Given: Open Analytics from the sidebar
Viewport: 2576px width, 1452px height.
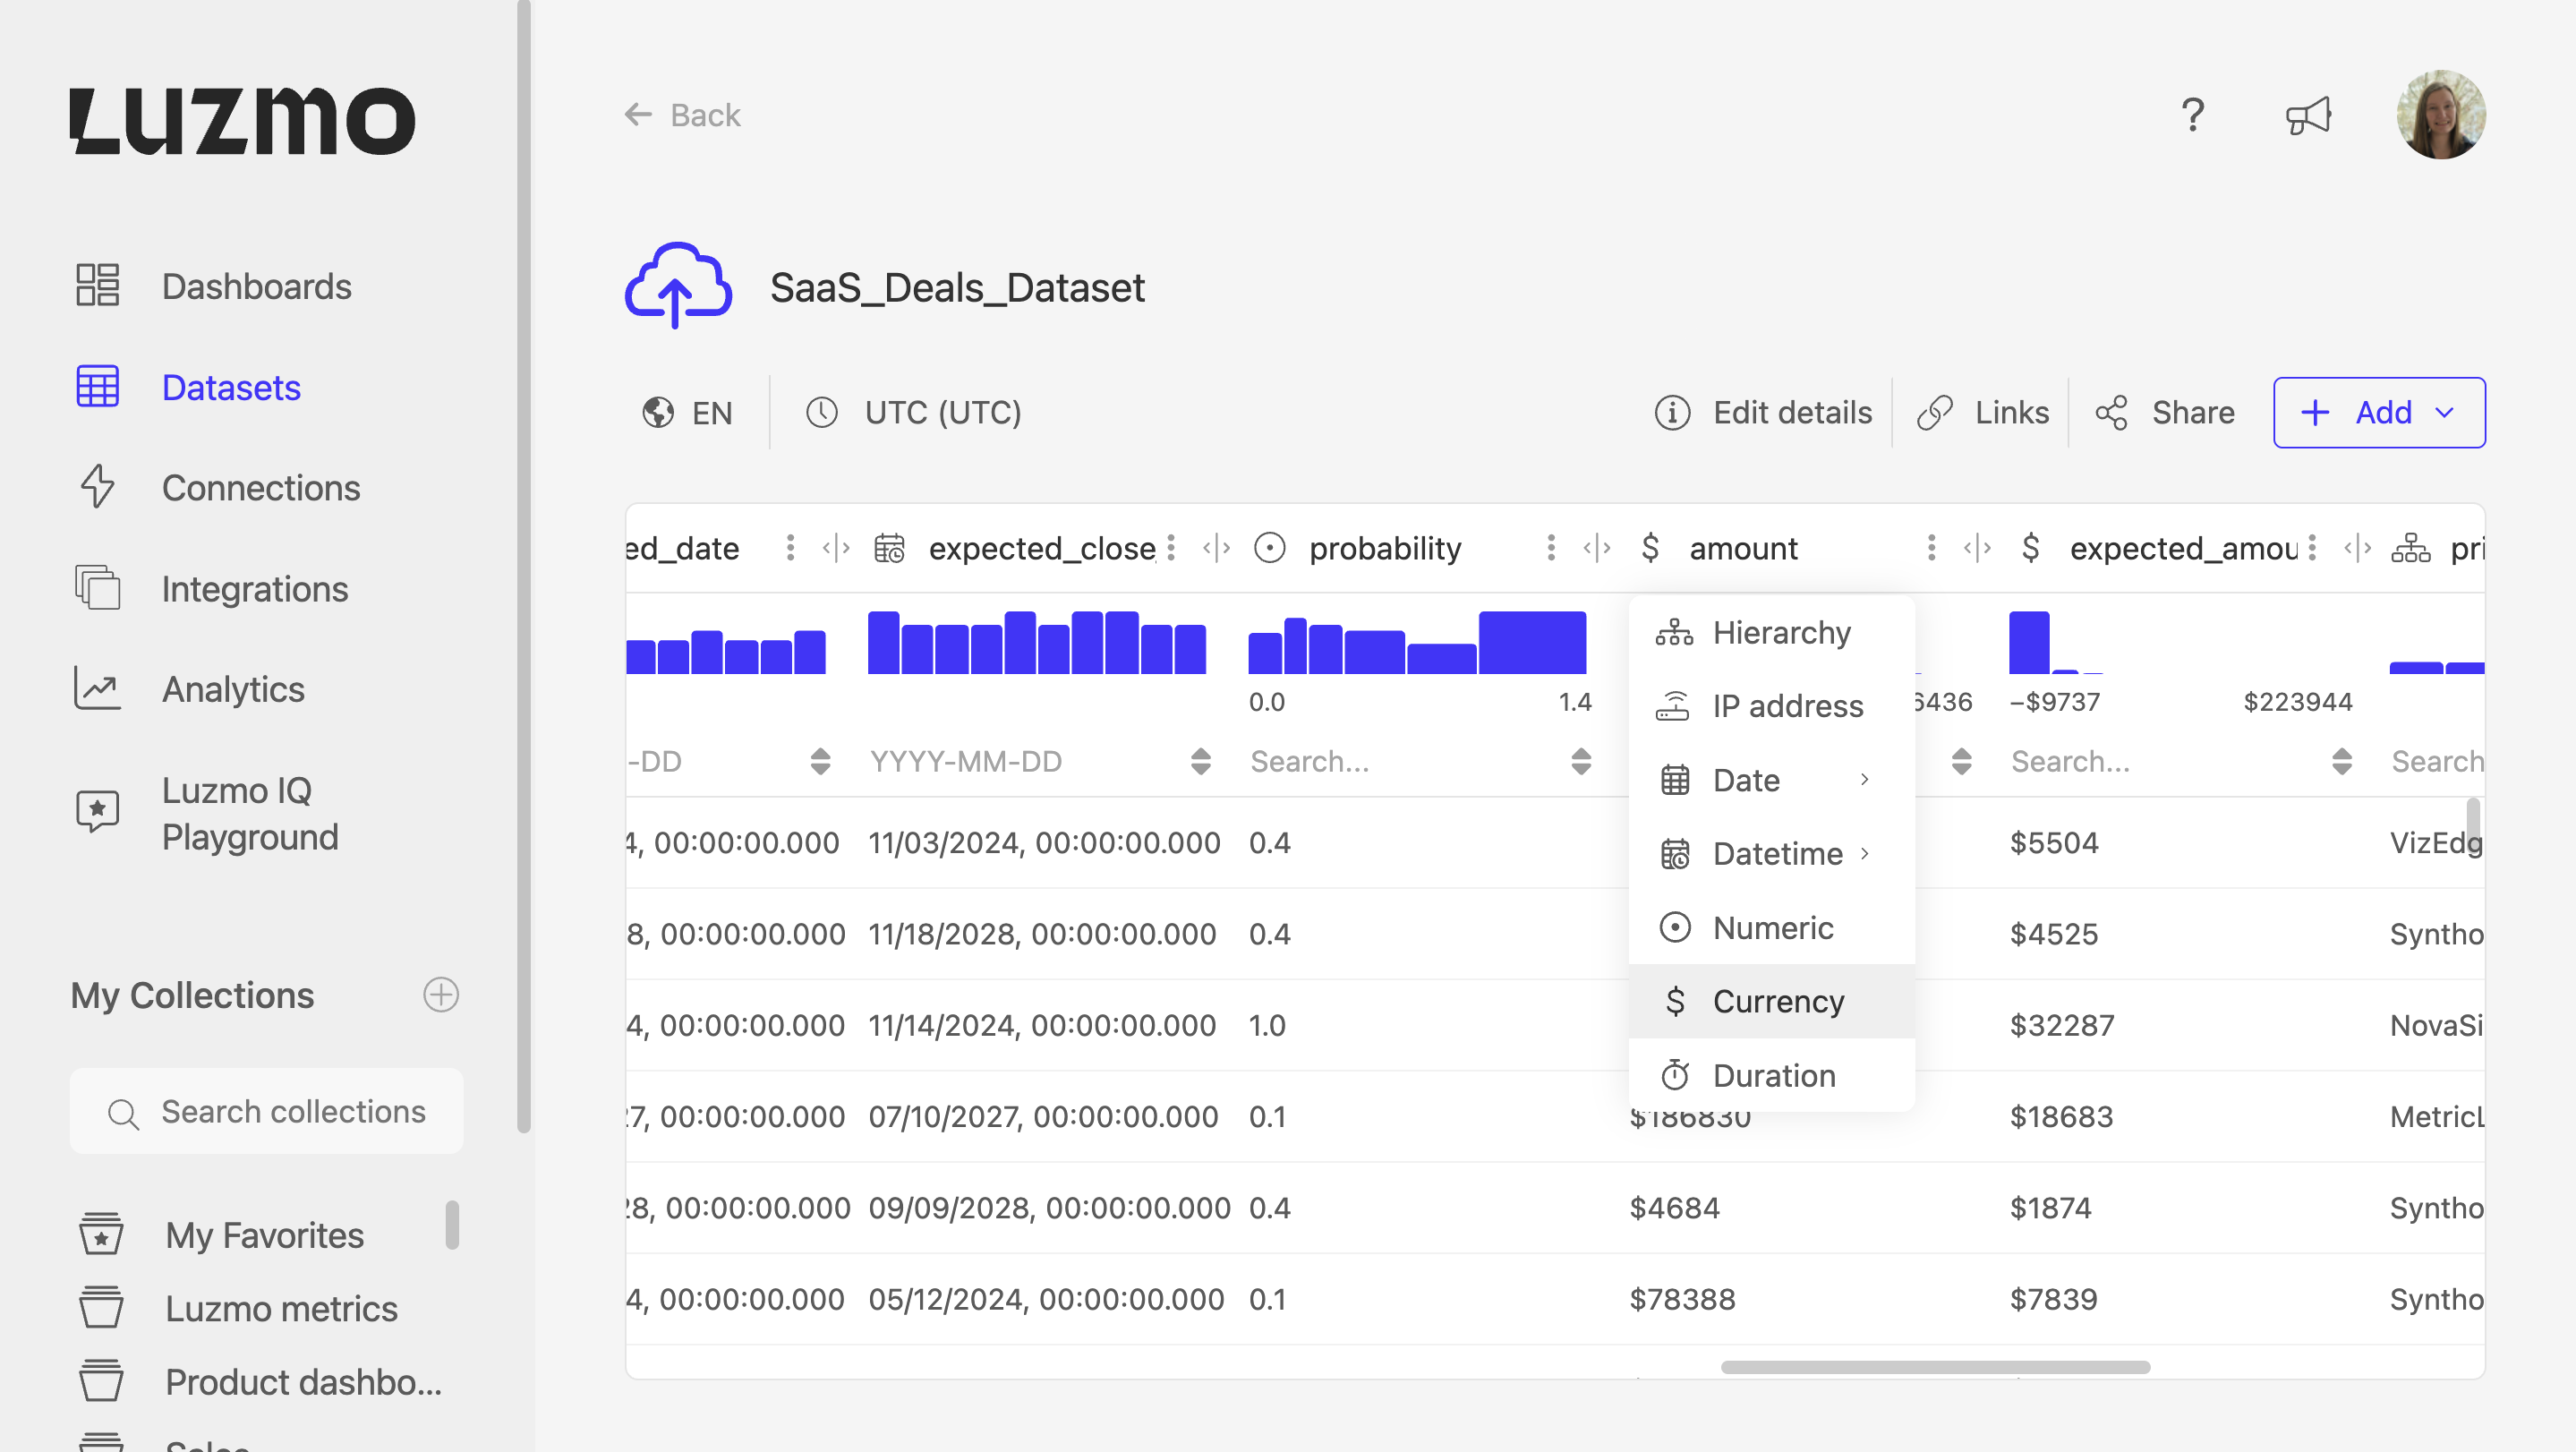Looking at the screenshot, I should coord(233,689).
